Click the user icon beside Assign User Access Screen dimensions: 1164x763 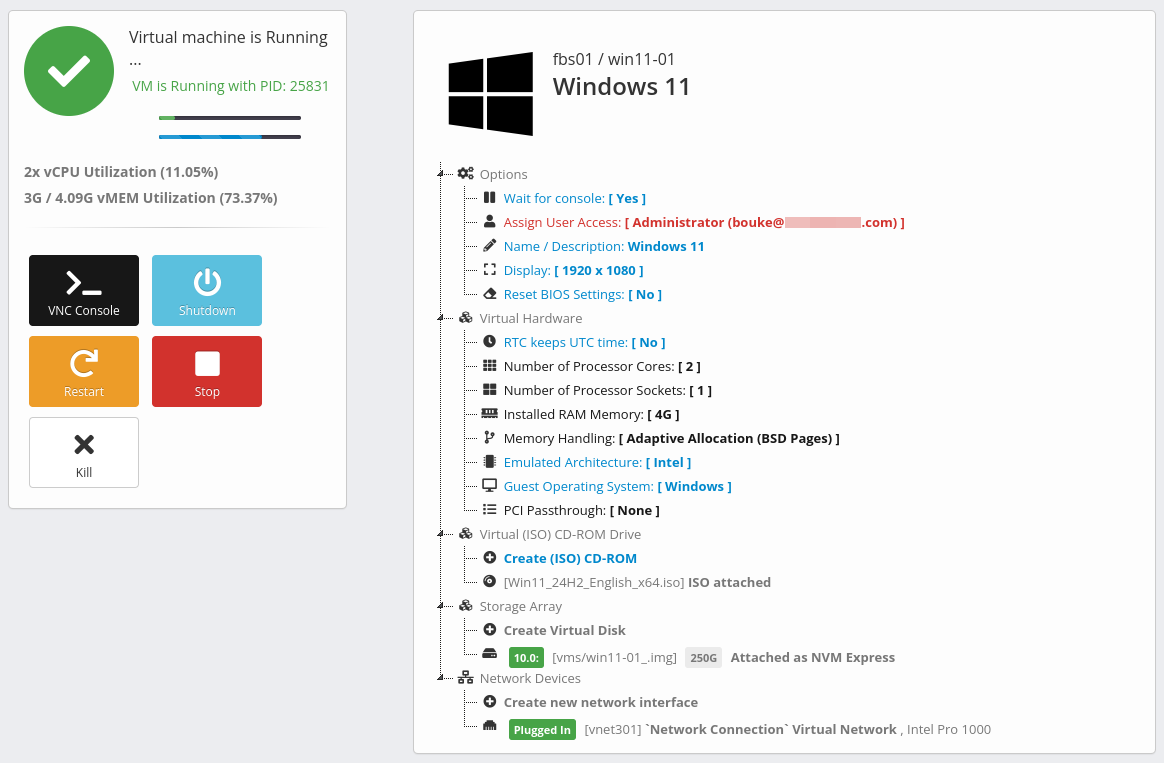click(489, 221)
